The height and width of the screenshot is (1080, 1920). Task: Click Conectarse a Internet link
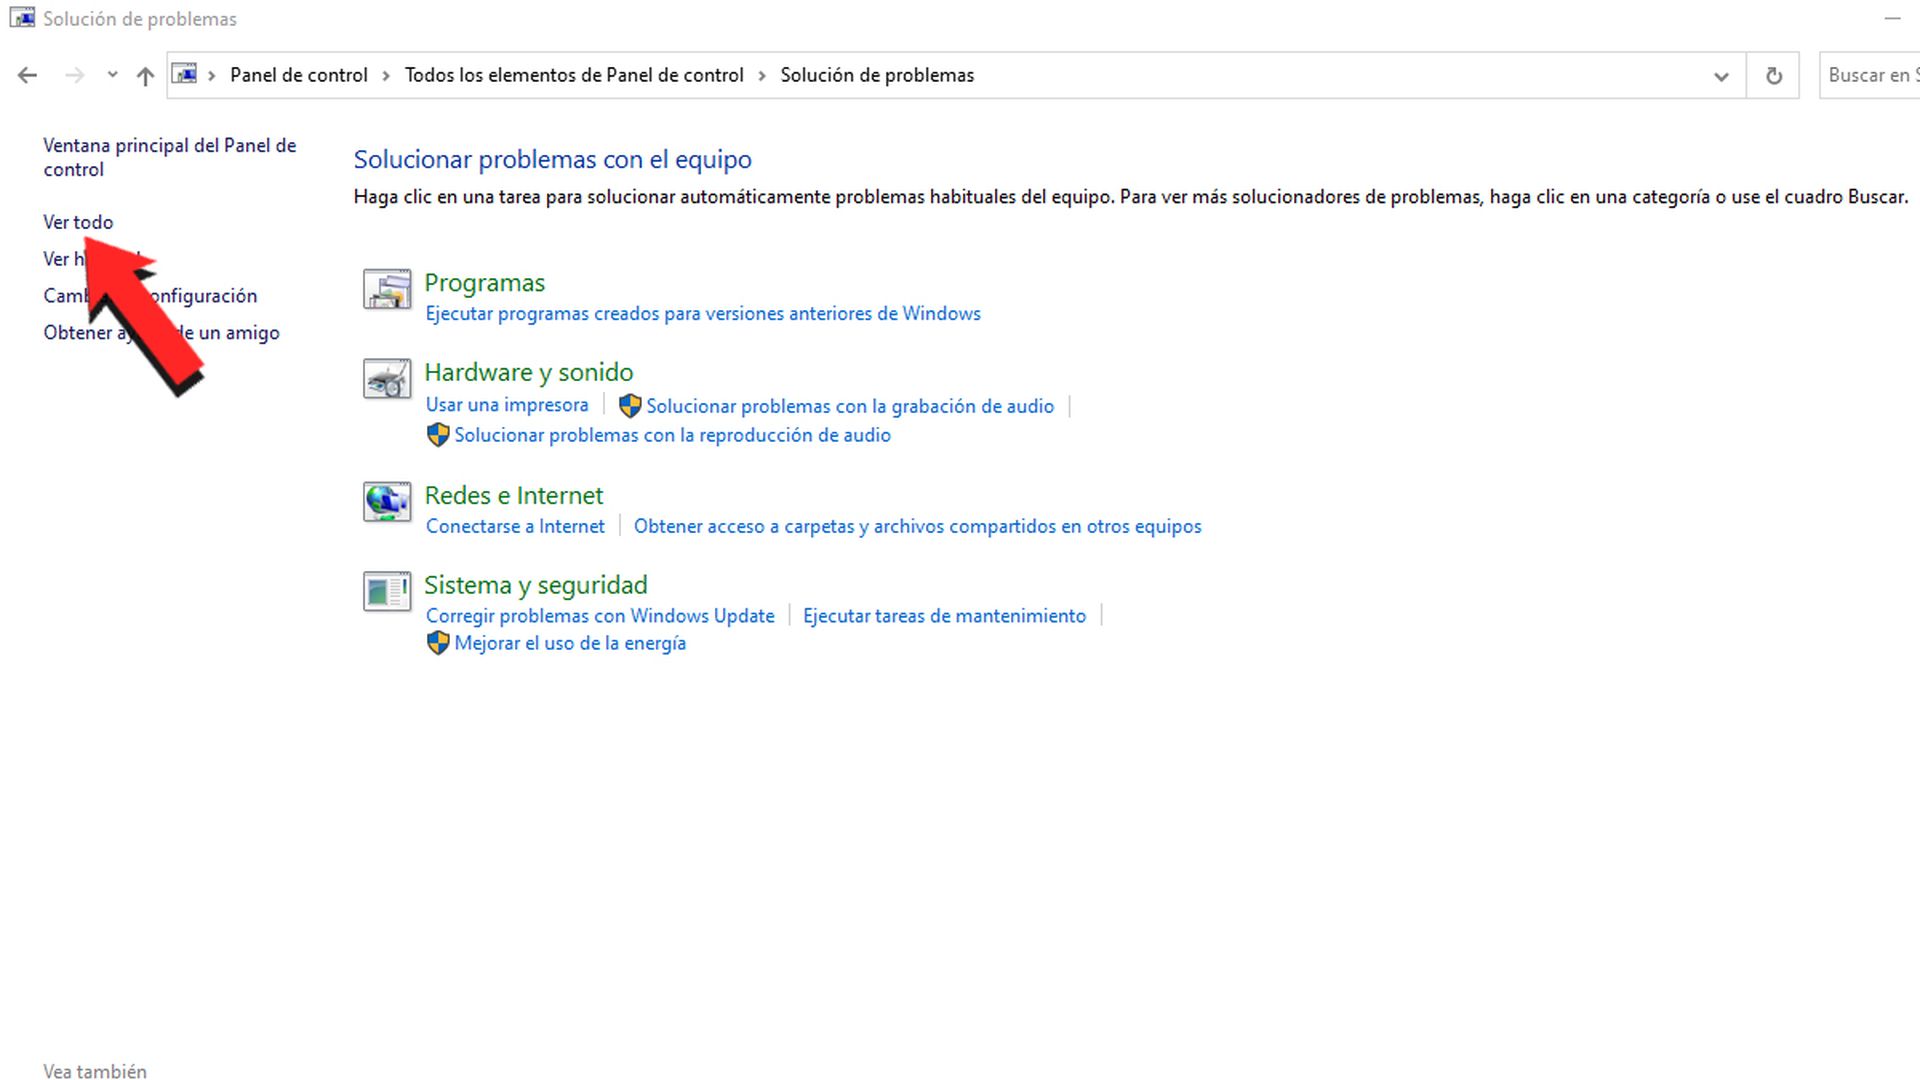[x=515, y=526]
